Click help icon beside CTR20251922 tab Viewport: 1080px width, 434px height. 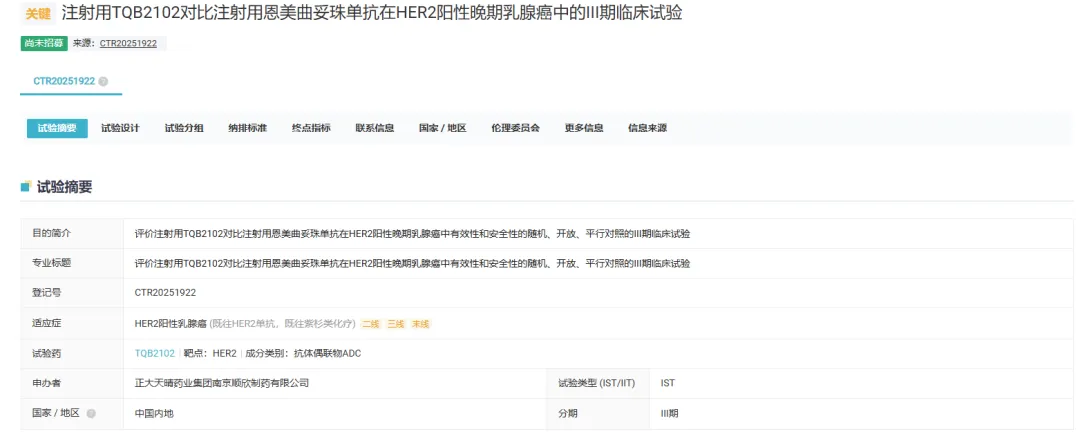coord(104,81)
